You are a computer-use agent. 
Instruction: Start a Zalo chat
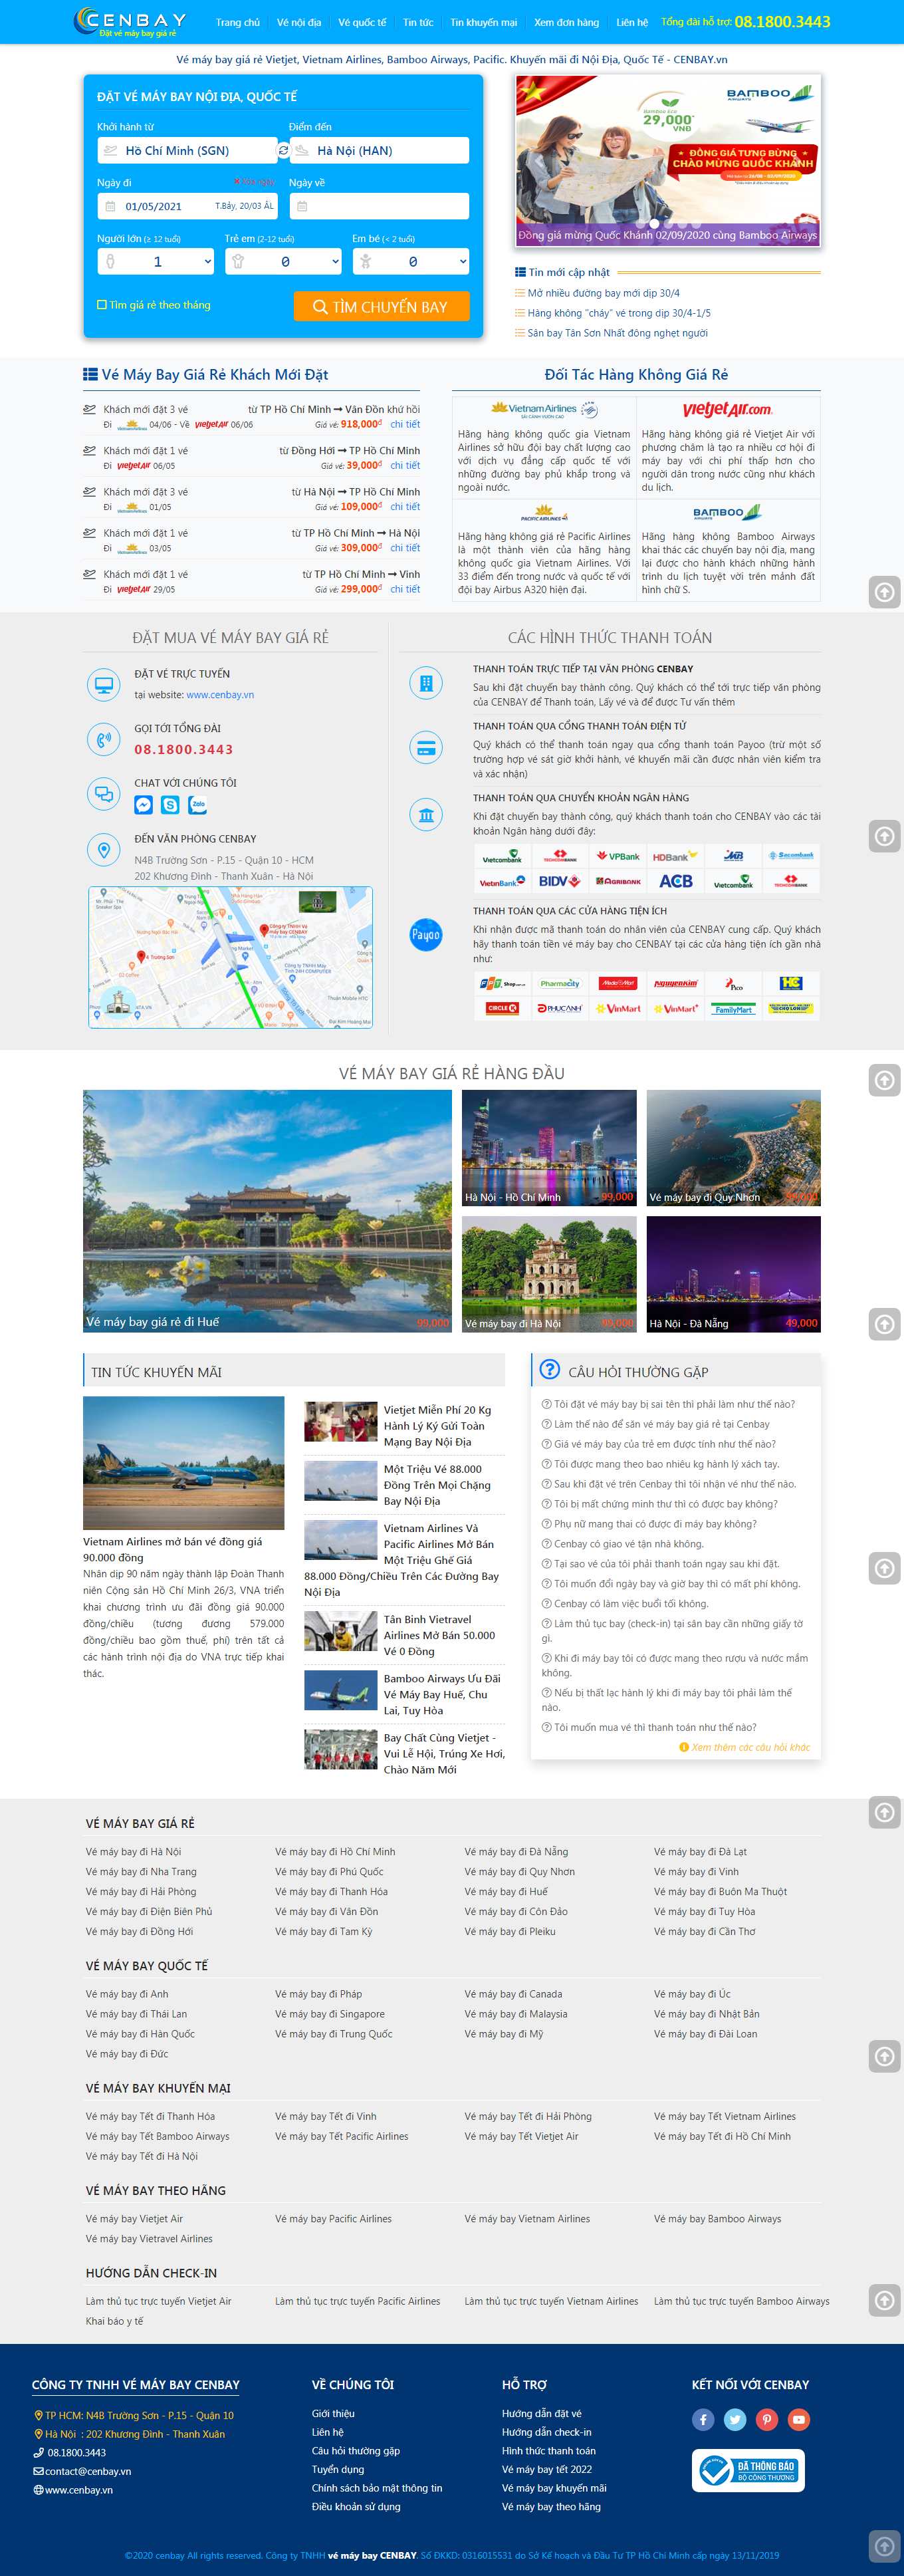coord(198,805)
